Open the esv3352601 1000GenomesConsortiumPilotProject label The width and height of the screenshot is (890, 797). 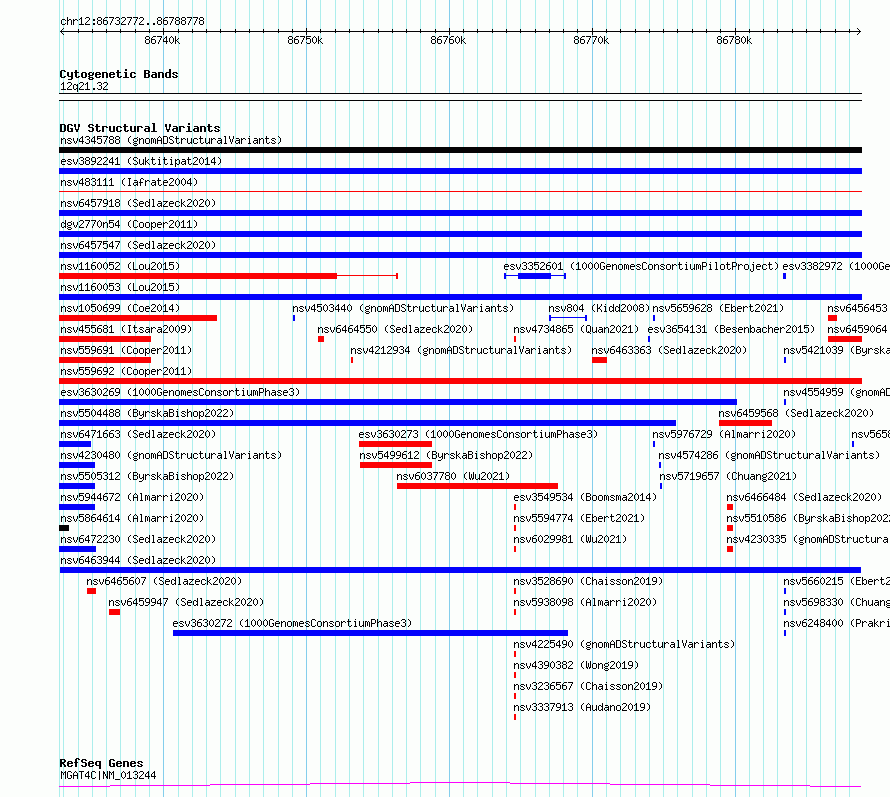click(x=641, y=266)
